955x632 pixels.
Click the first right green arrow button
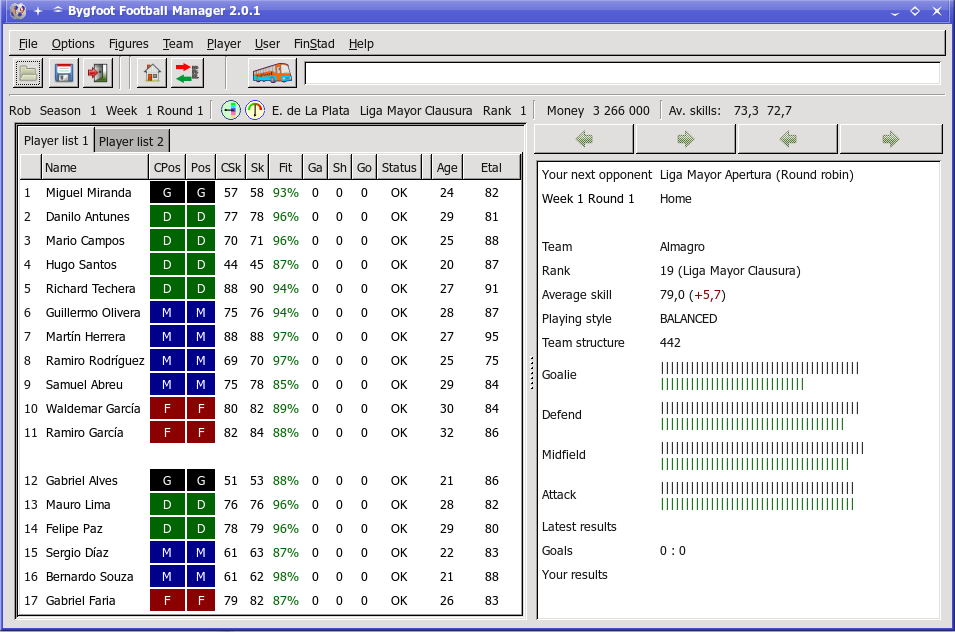pos(685,139)
